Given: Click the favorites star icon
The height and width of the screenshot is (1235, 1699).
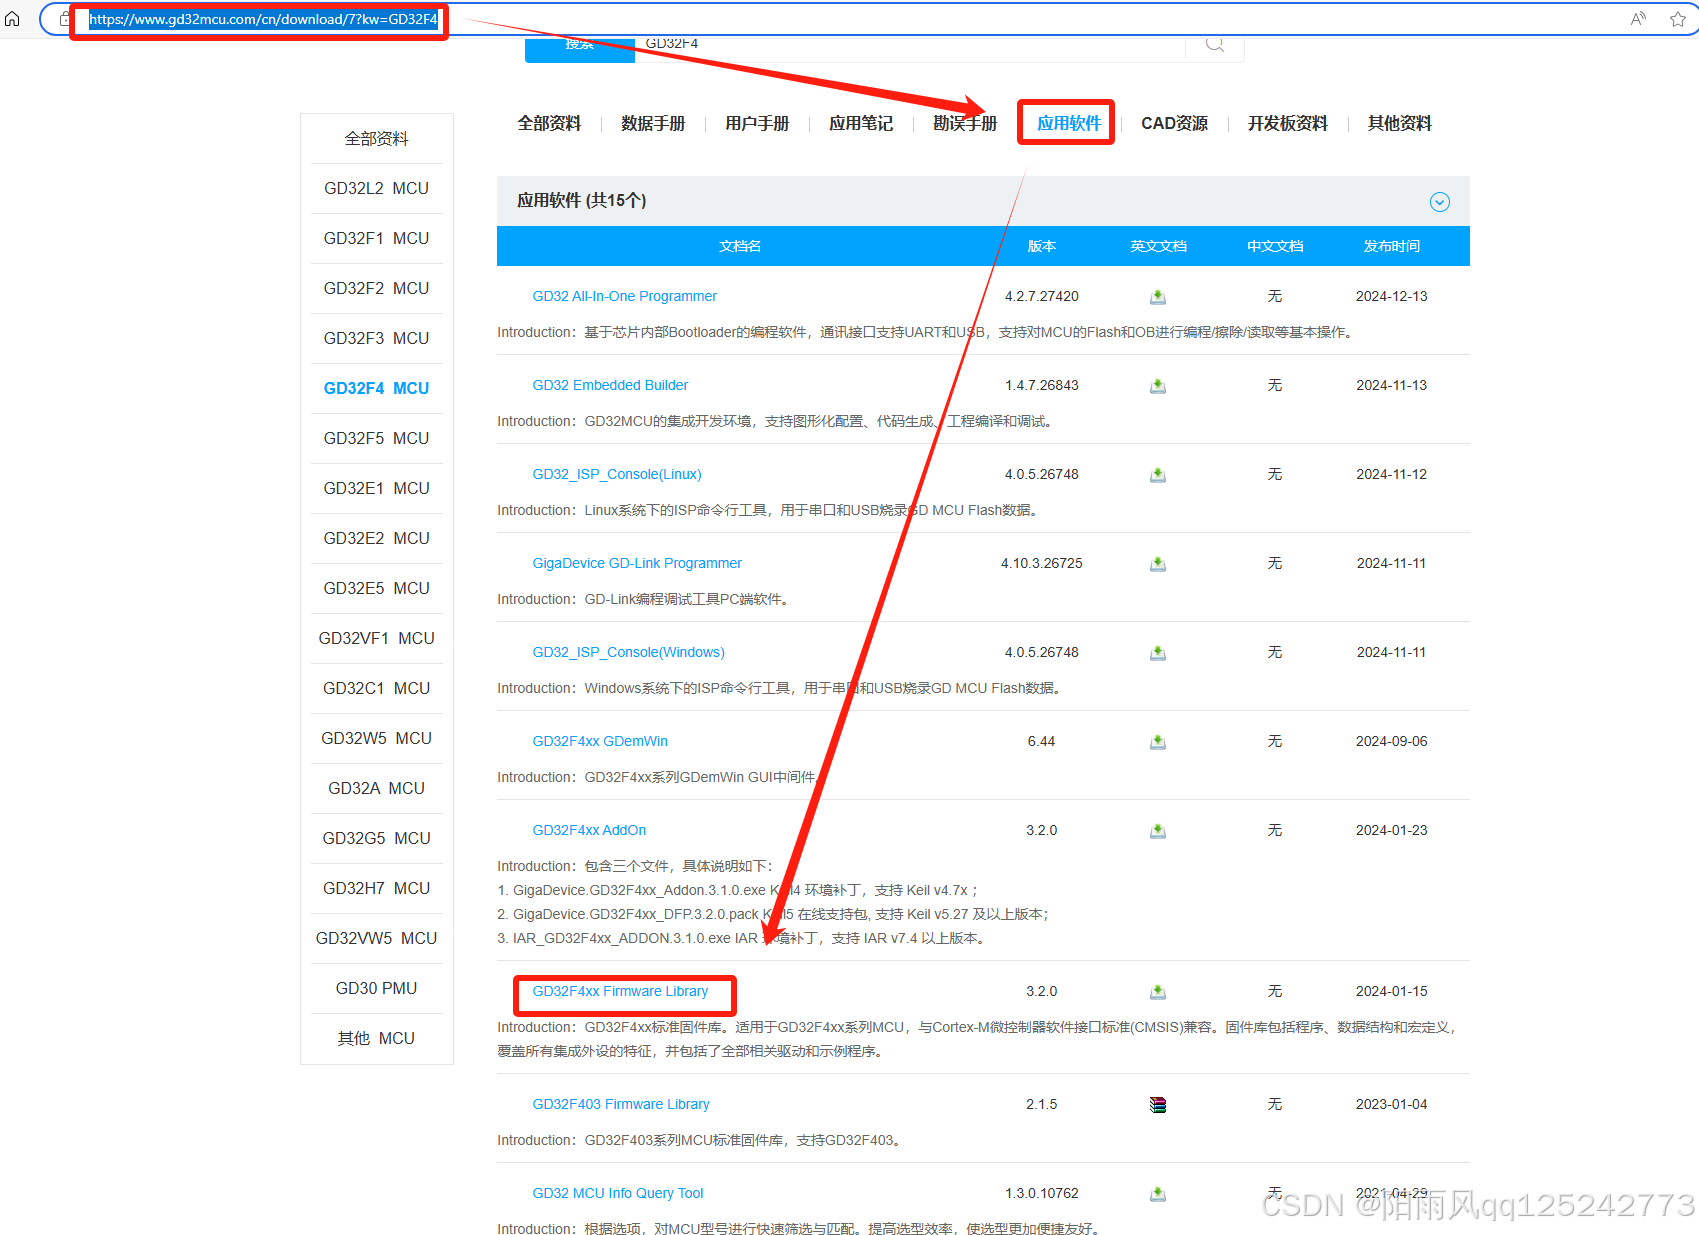Looking at the screenshot, I should (x=1678, y=19).
